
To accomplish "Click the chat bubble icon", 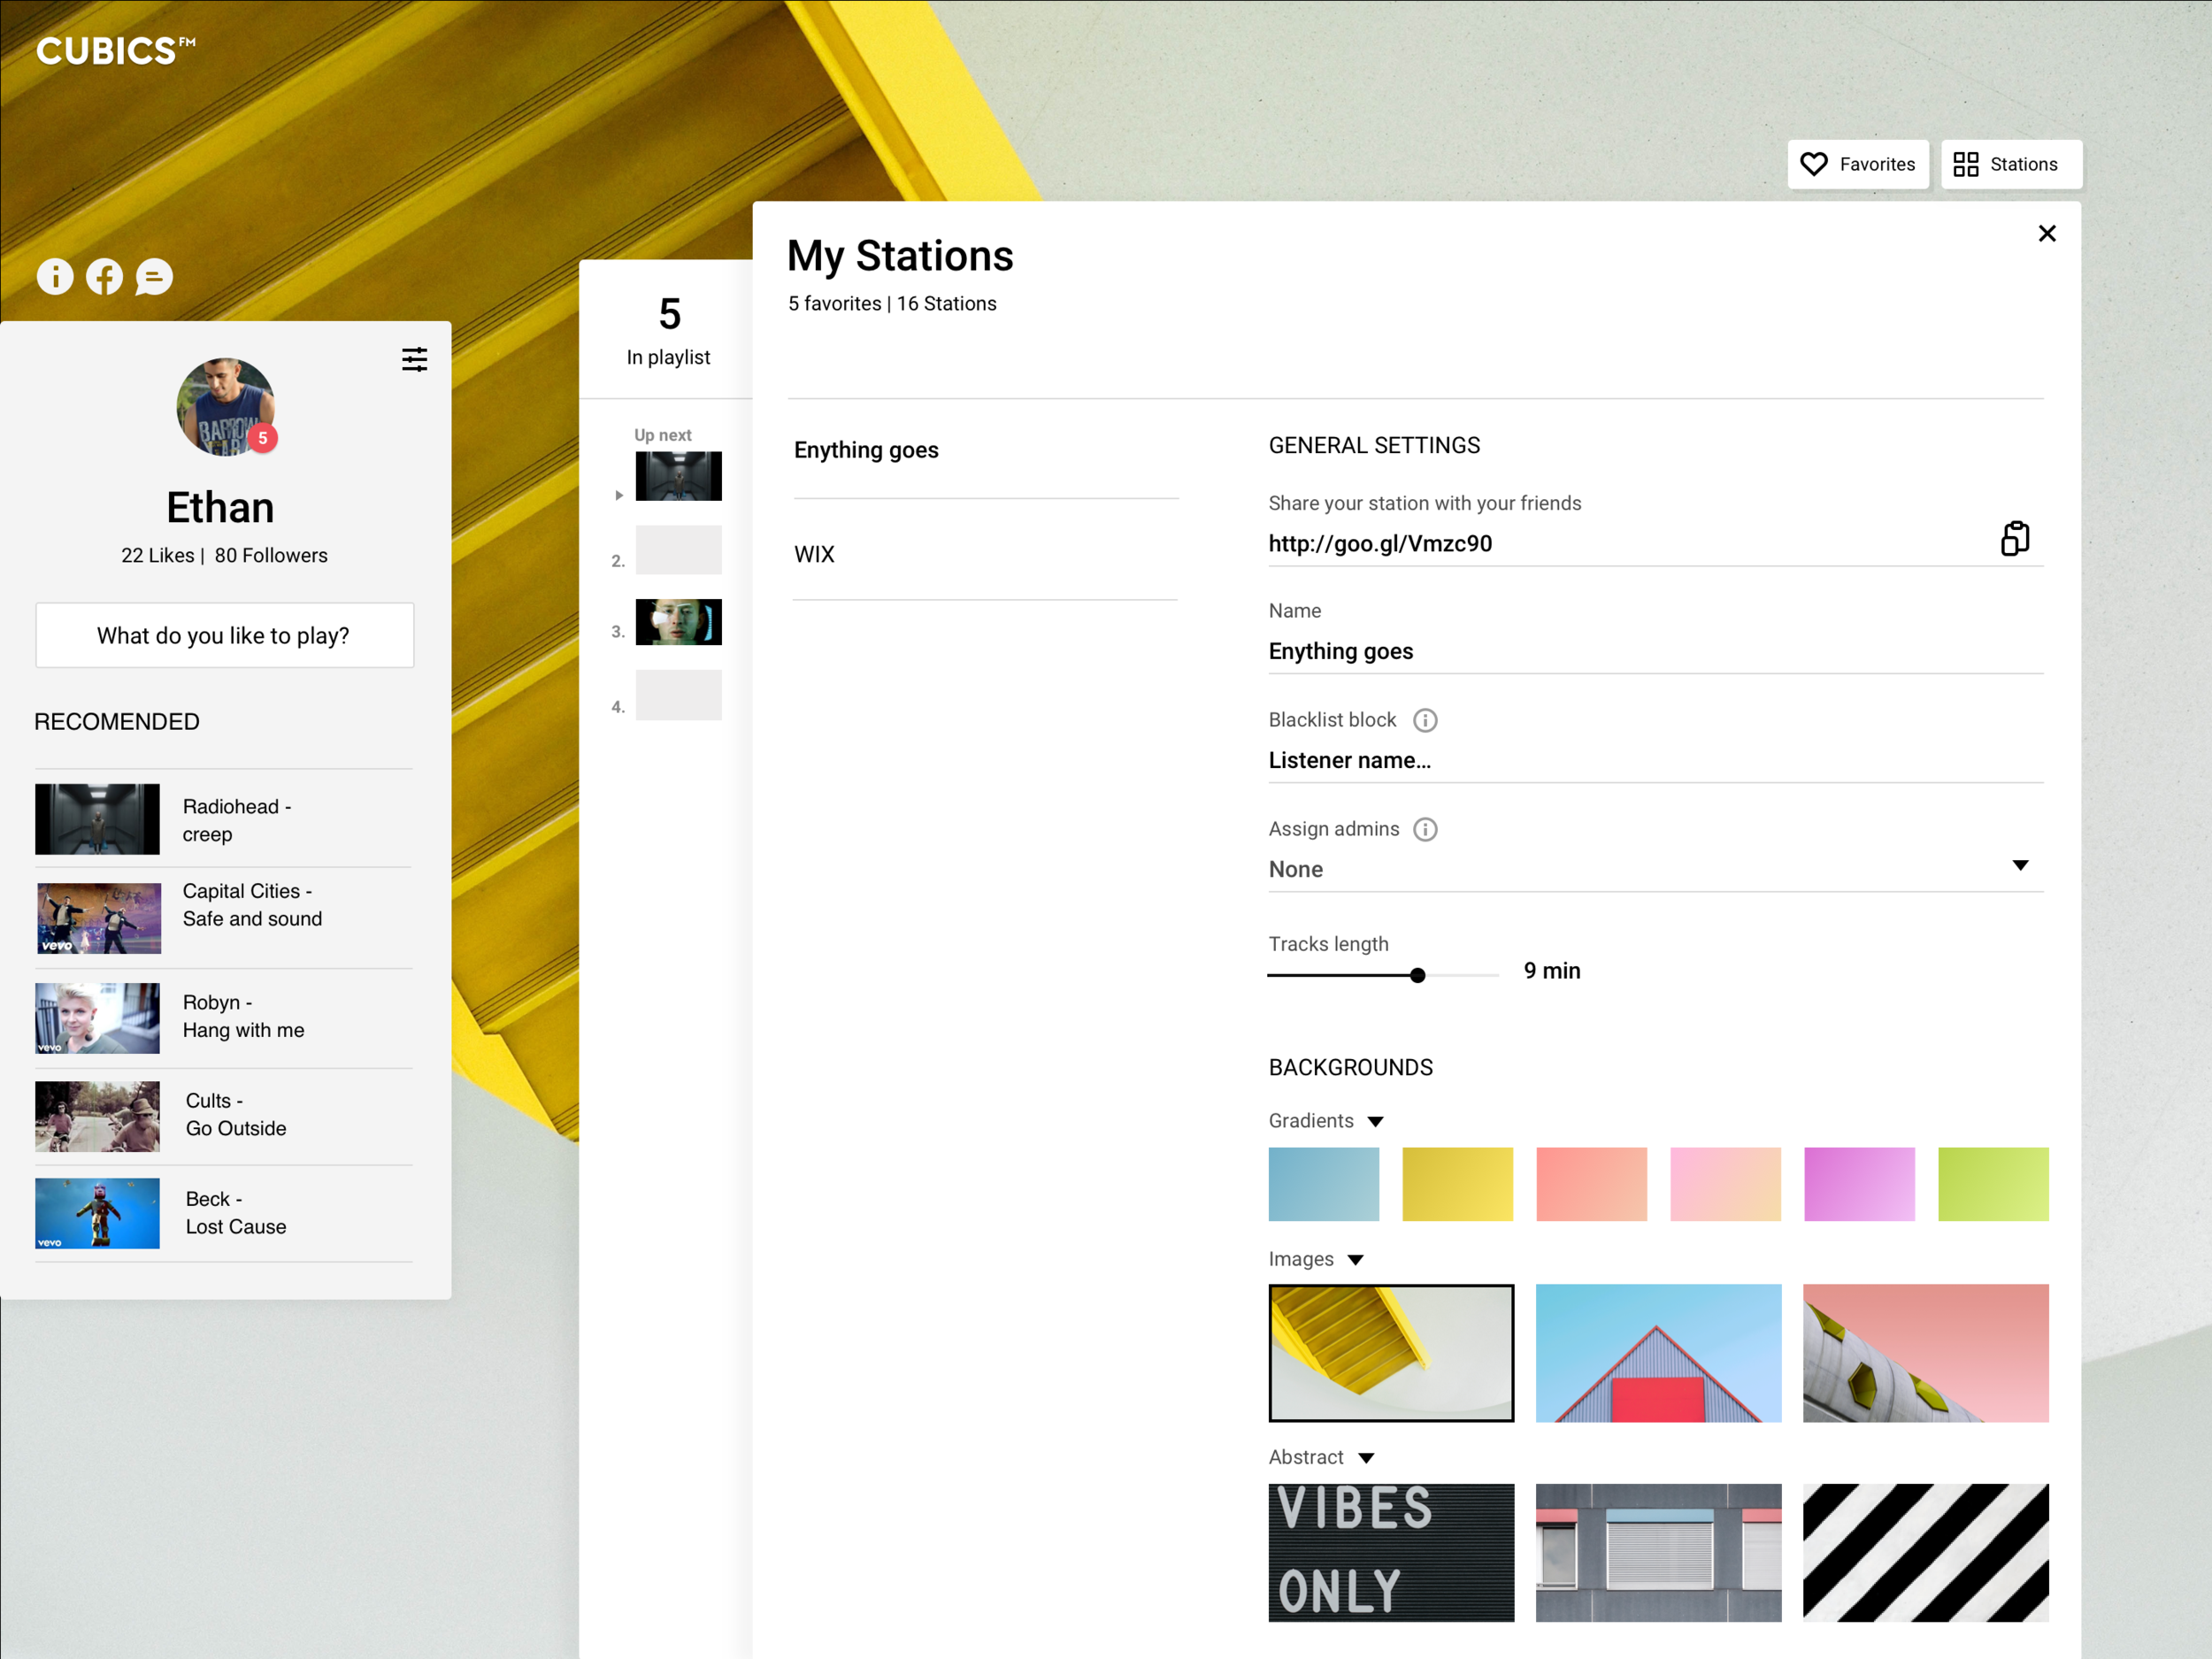I will tap(154, 277).
